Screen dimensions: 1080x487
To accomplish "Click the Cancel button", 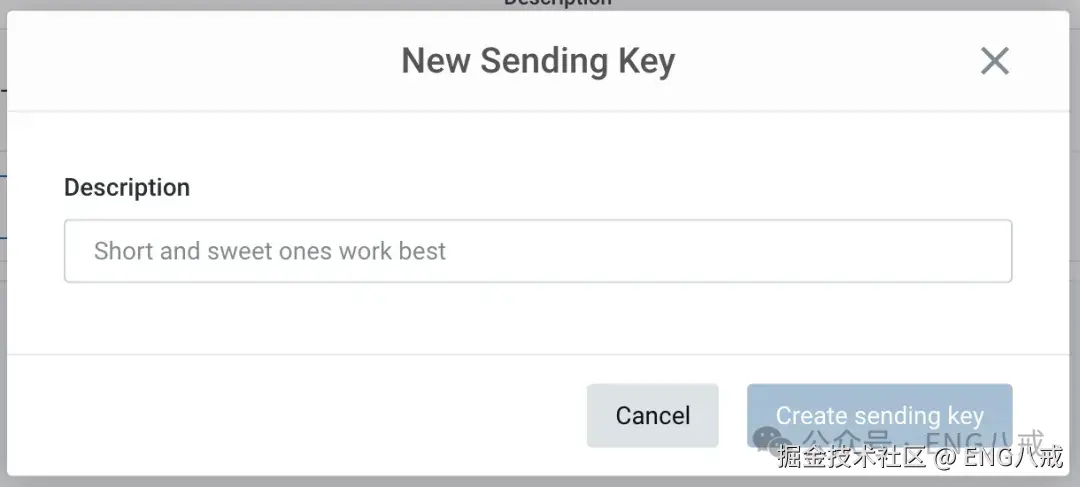I will (652, 416).
